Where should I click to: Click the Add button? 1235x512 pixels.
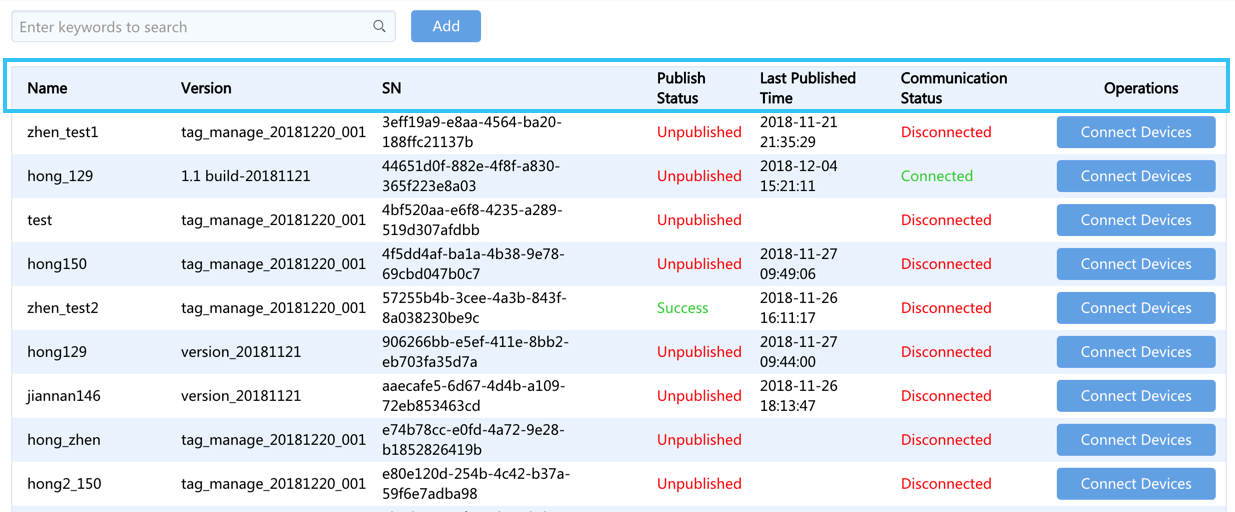(446, 26)
